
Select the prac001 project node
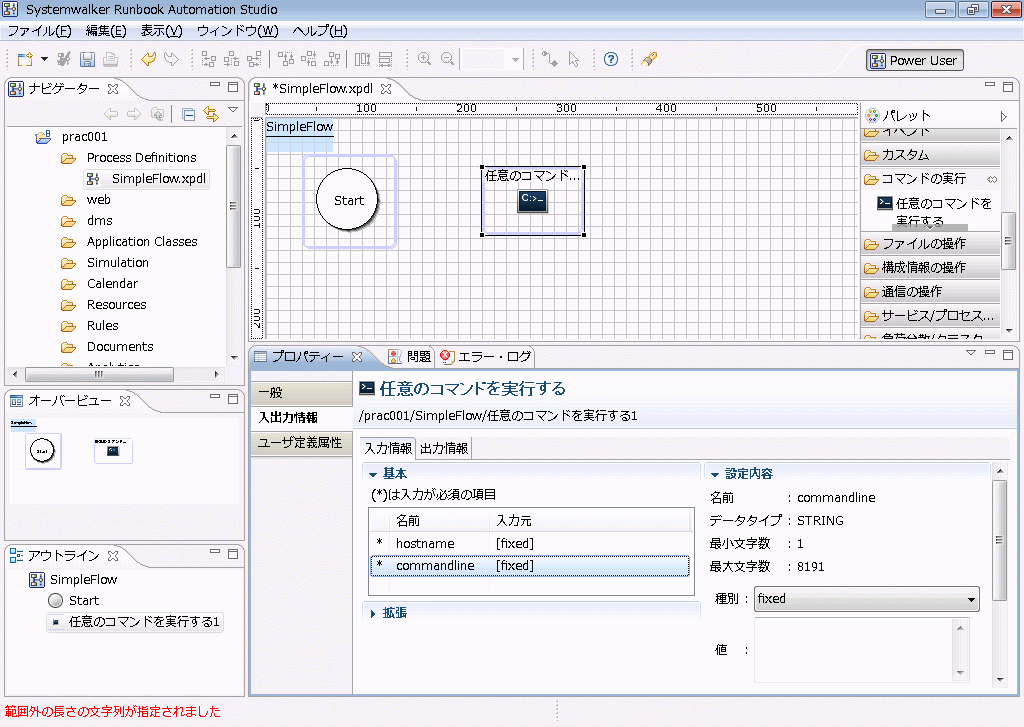pyautogui.click(x=84, y=137)
